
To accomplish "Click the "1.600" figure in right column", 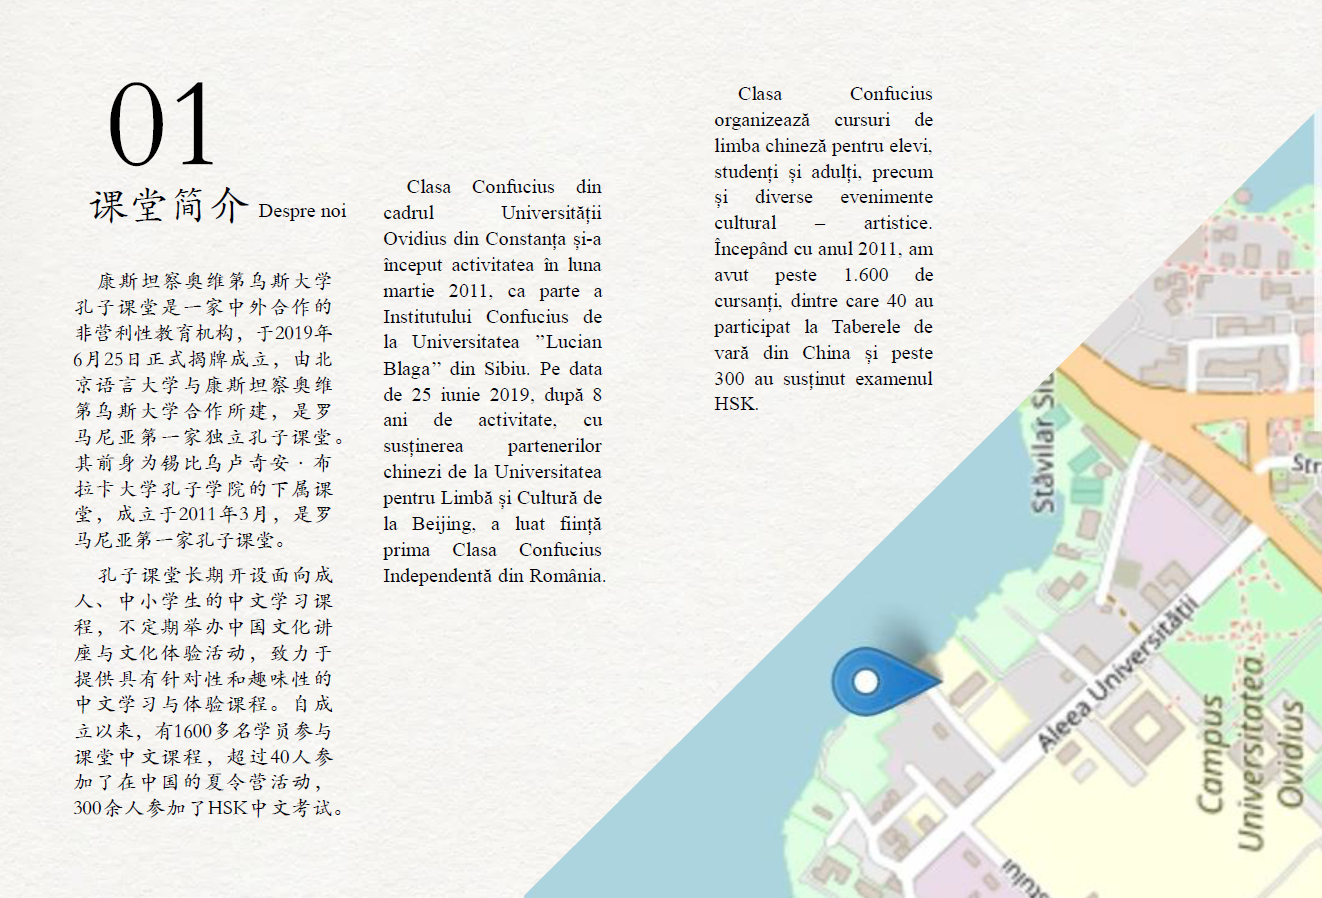I will (x=865, y=275).
